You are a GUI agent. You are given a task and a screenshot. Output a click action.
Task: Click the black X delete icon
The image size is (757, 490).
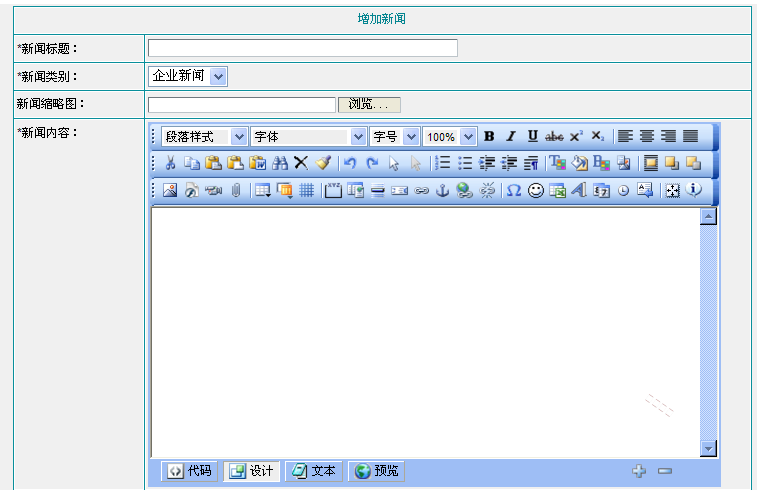[301, 163]
